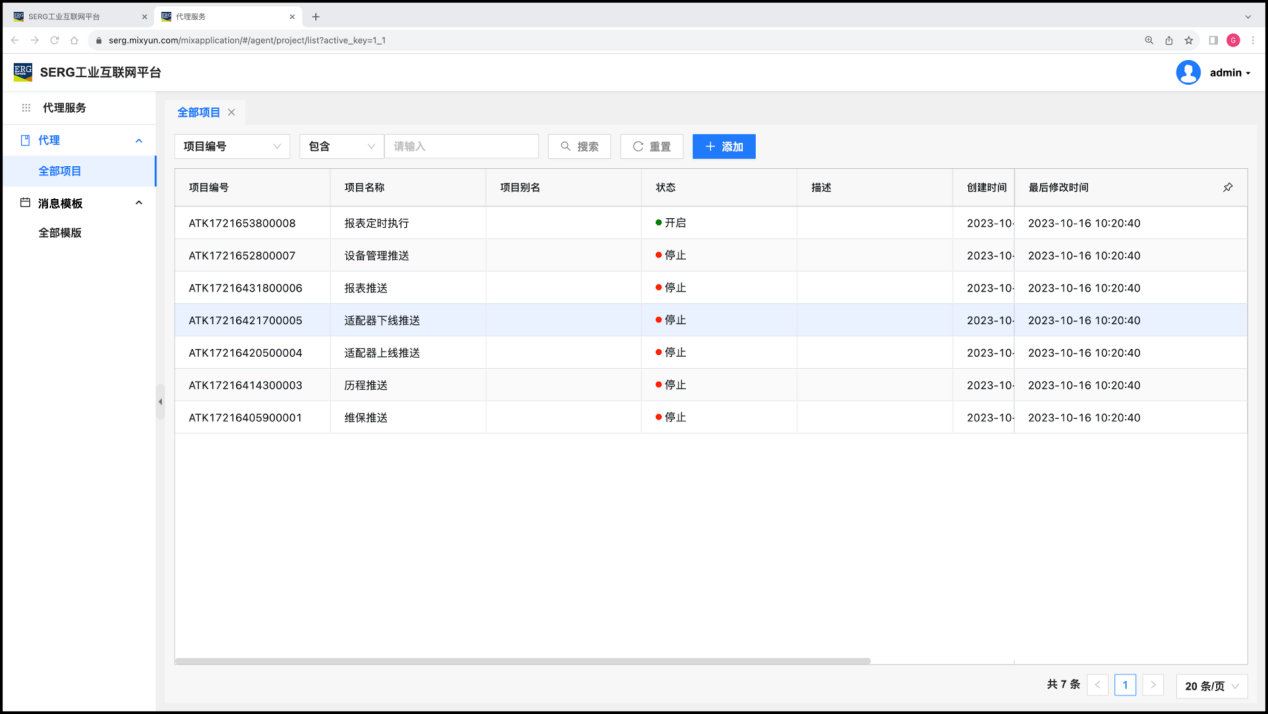
Task: Click the 请输入 search input field
Action: [461, 146]
